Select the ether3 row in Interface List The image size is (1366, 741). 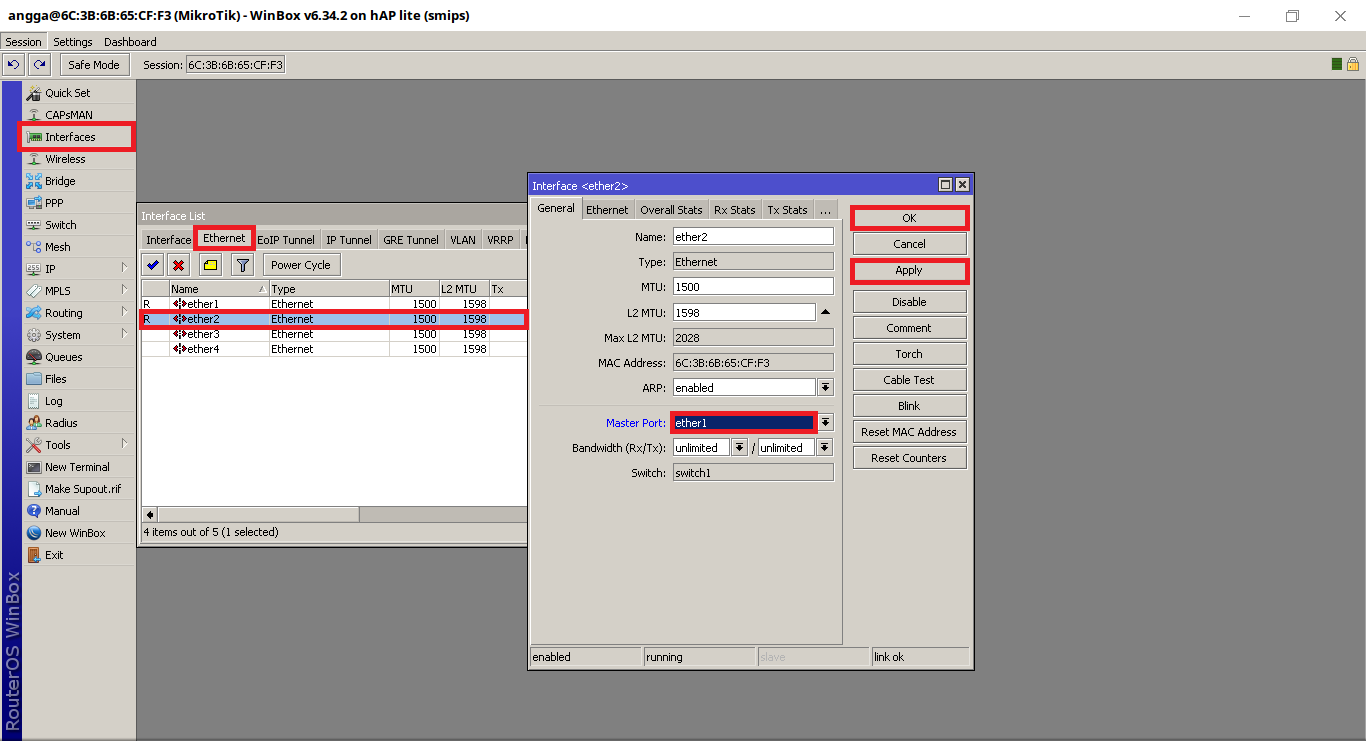[x=334, y=334]
